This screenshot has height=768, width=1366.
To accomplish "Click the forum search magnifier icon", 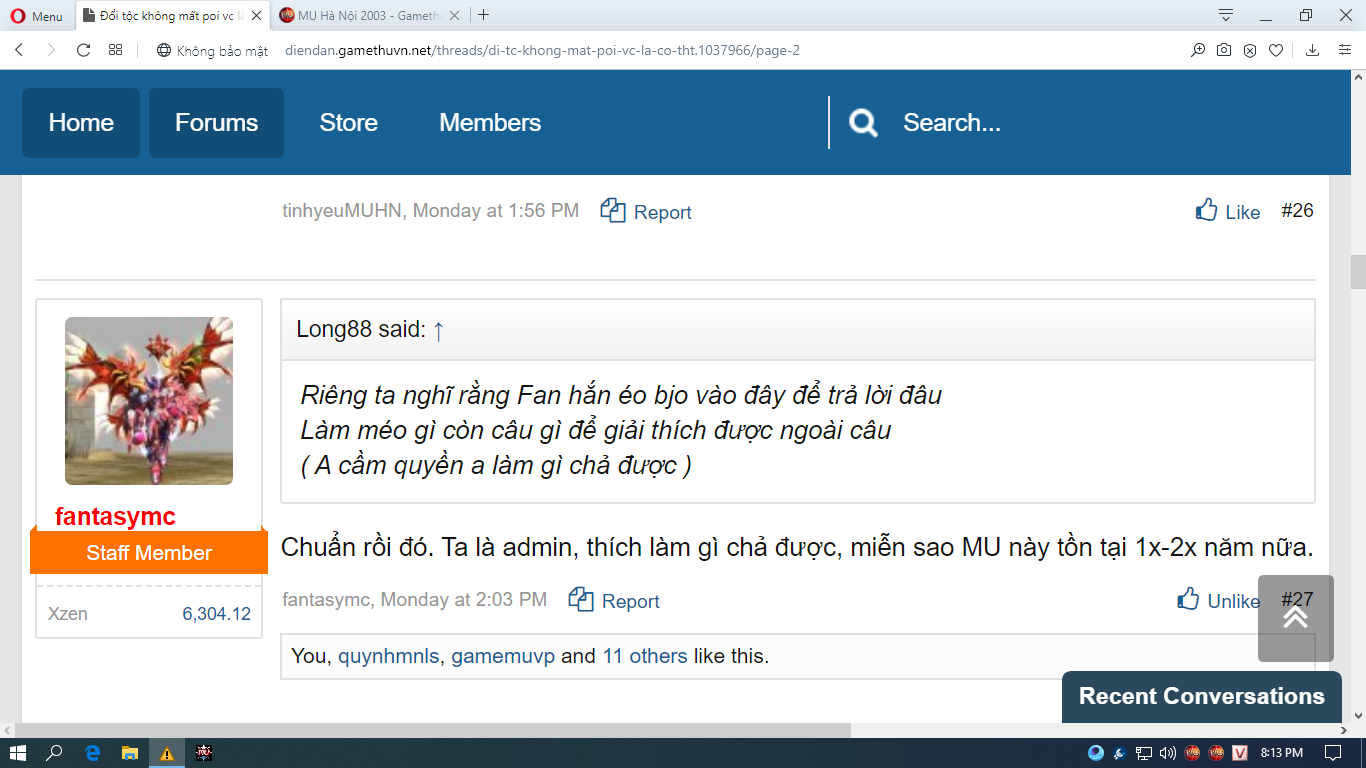I will coord(863,123).
